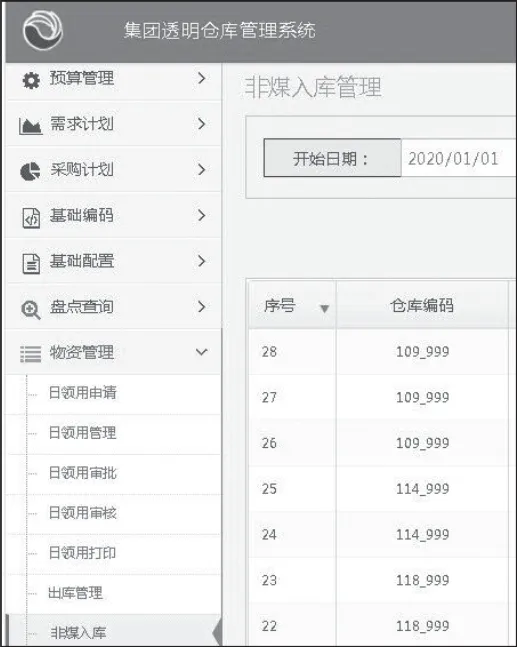
Task: Open the 日领用审批 submenu item
Action: click(83, 472)
